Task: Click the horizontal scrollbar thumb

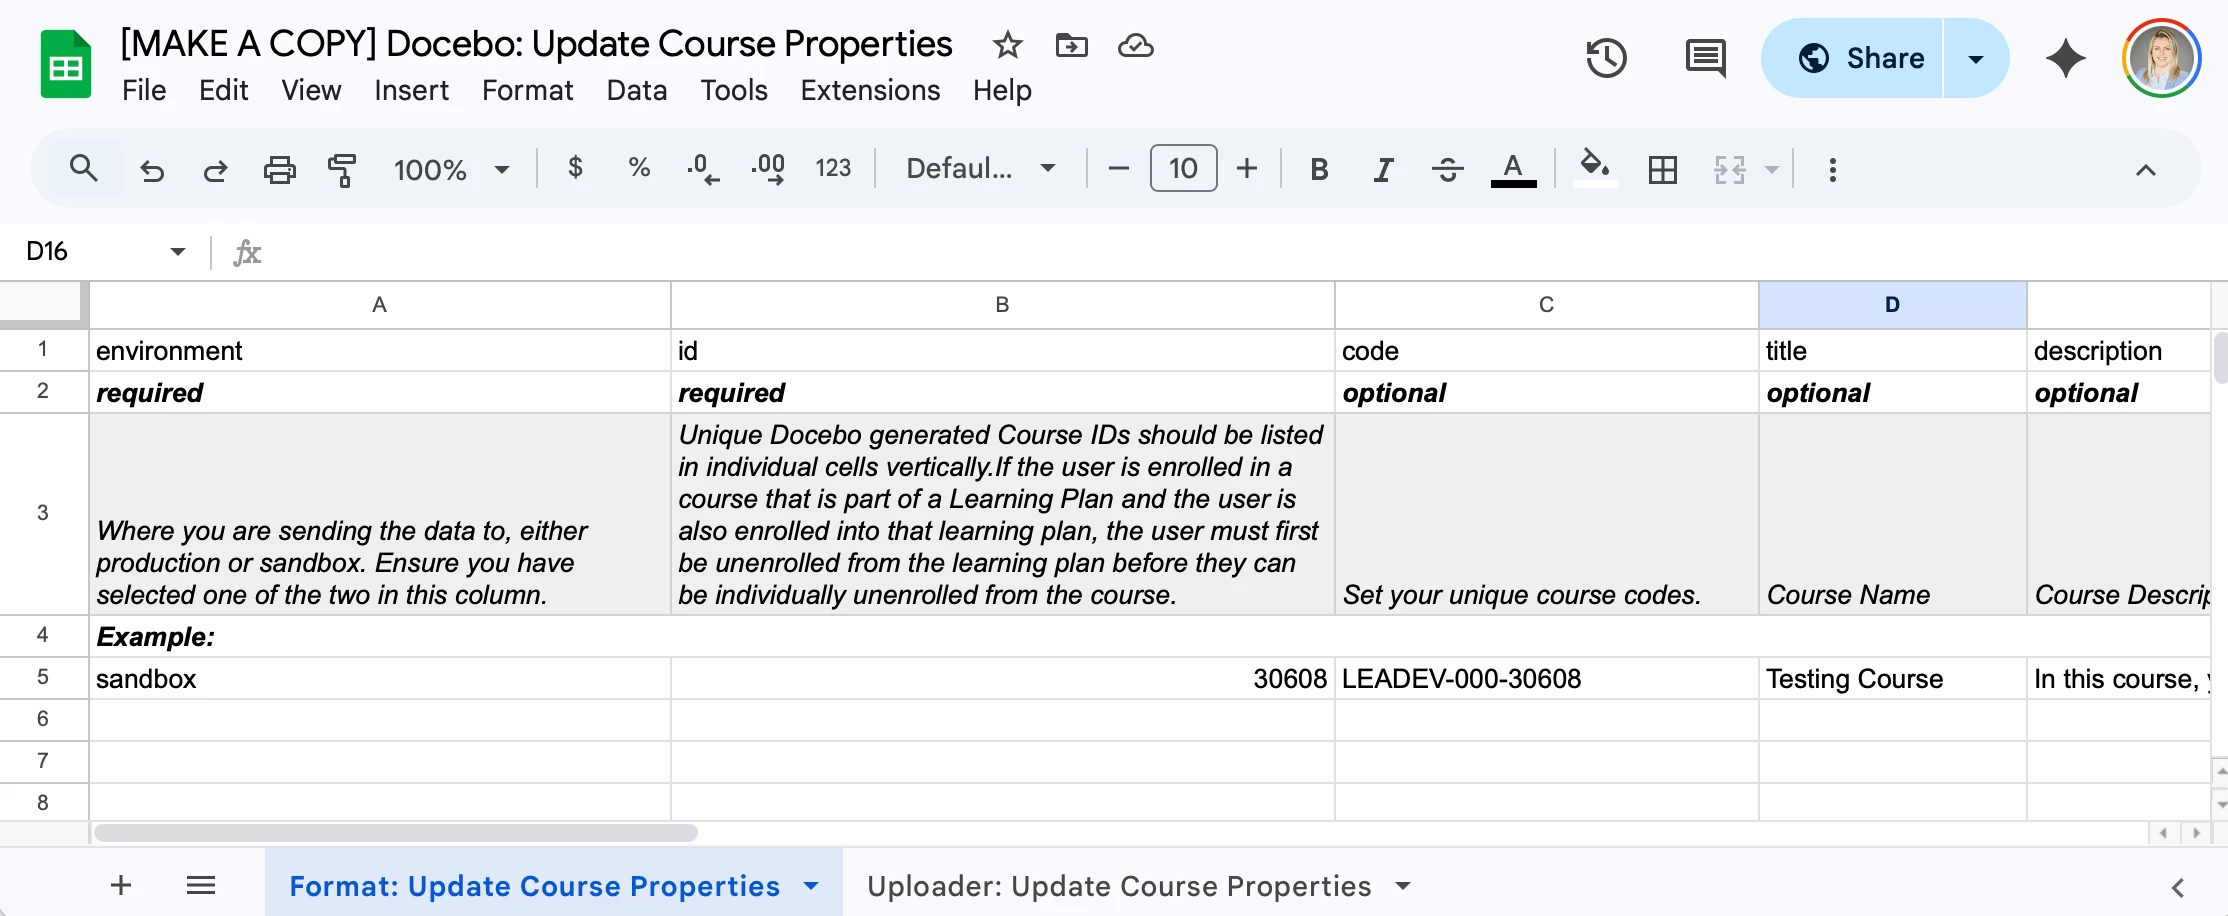Action: [x=396, y=832]
